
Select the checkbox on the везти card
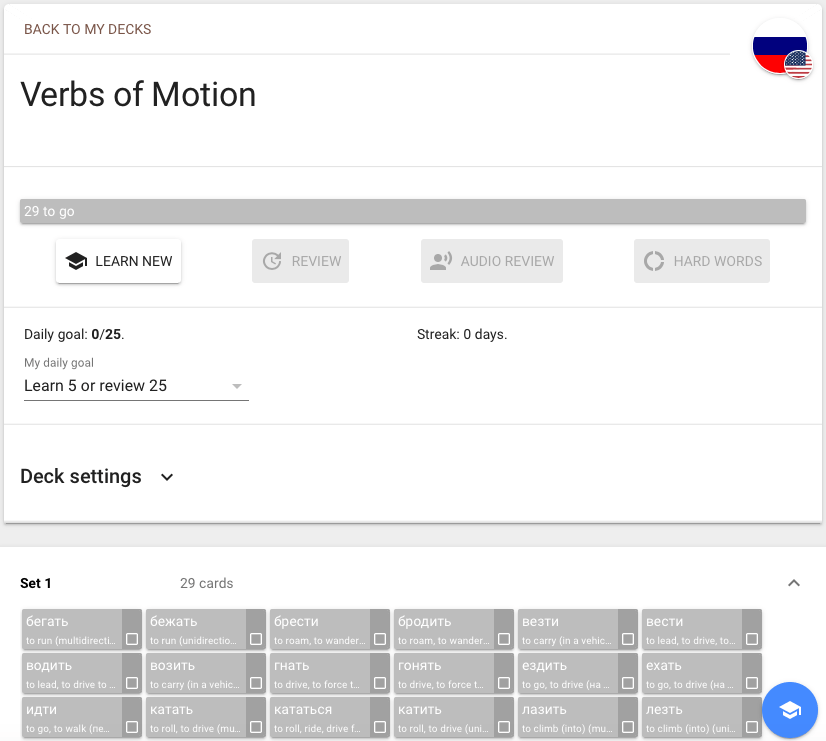(x=628, y=639)
